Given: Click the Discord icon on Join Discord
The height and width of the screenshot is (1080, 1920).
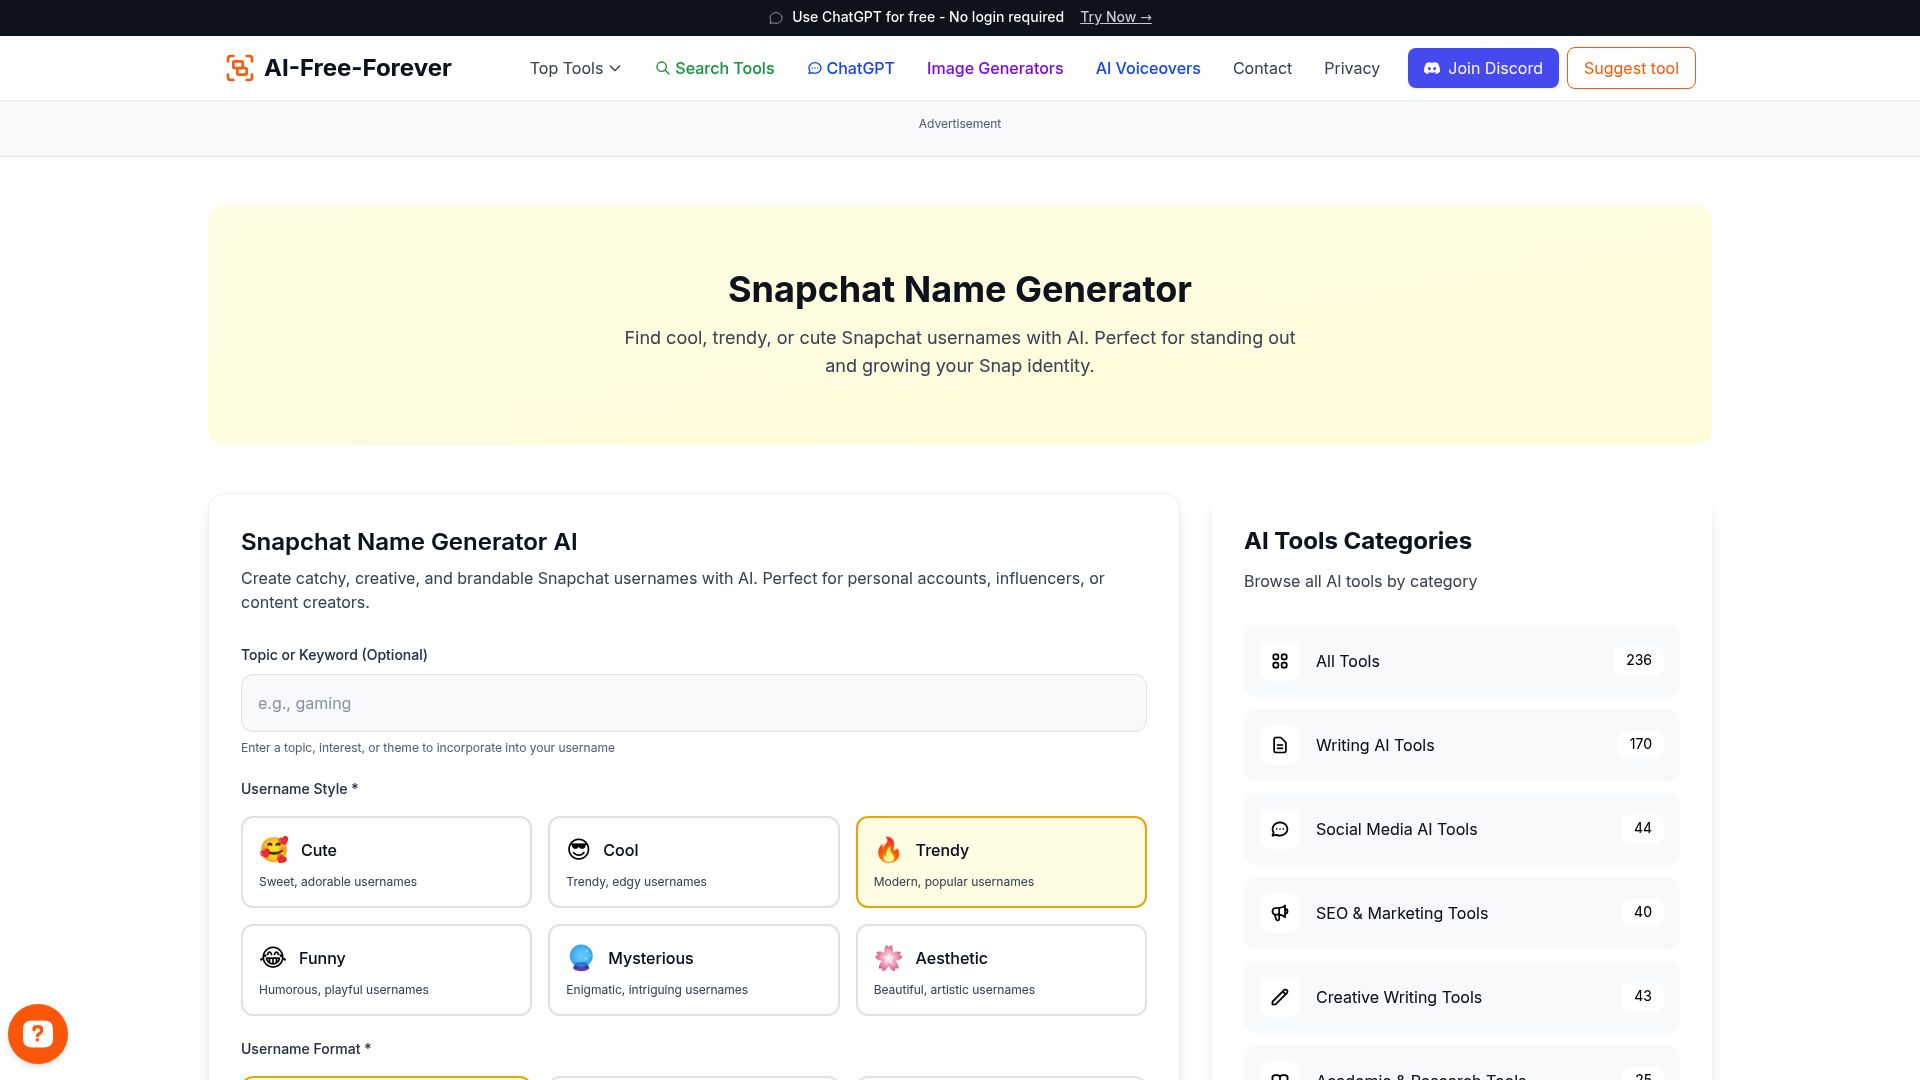Looking at the screenshot, I should [1431, 68].
